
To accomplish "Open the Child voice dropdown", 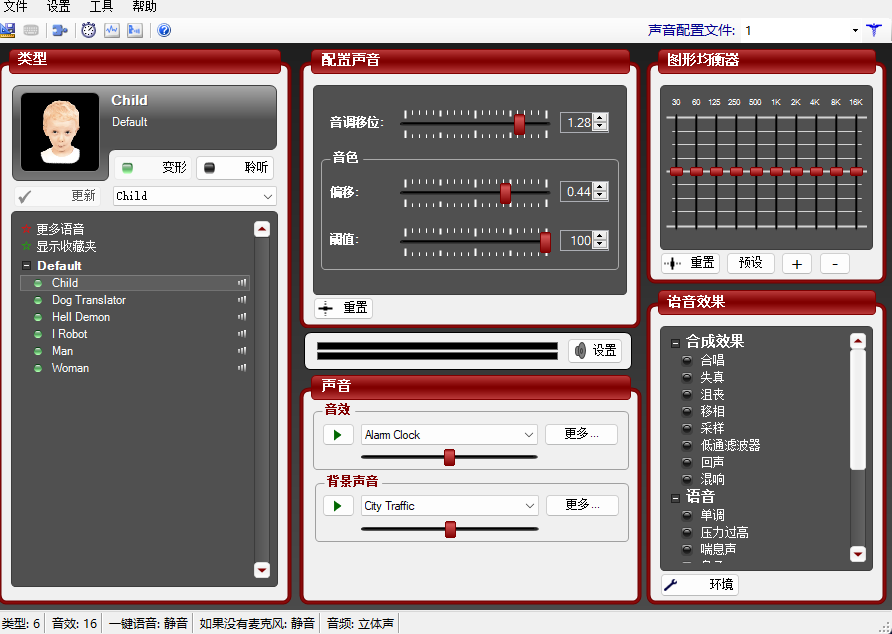I will pos(193,194).
